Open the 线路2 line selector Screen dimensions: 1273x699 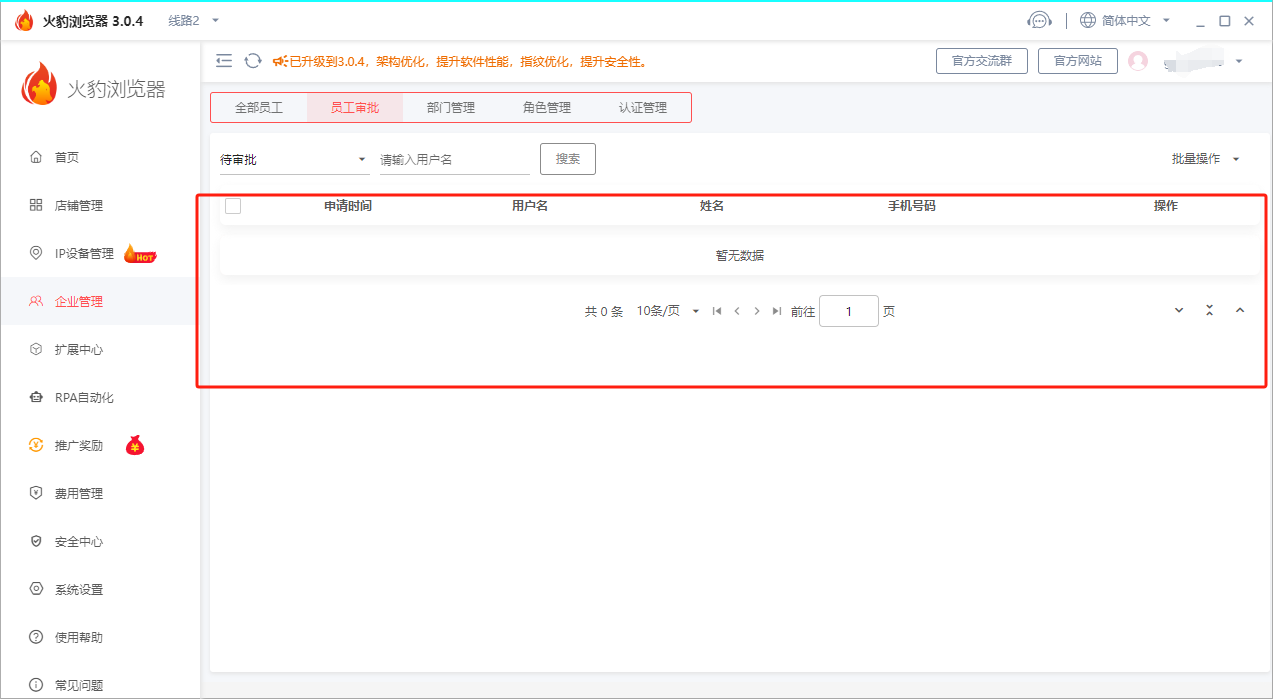[x=186, y=19]
